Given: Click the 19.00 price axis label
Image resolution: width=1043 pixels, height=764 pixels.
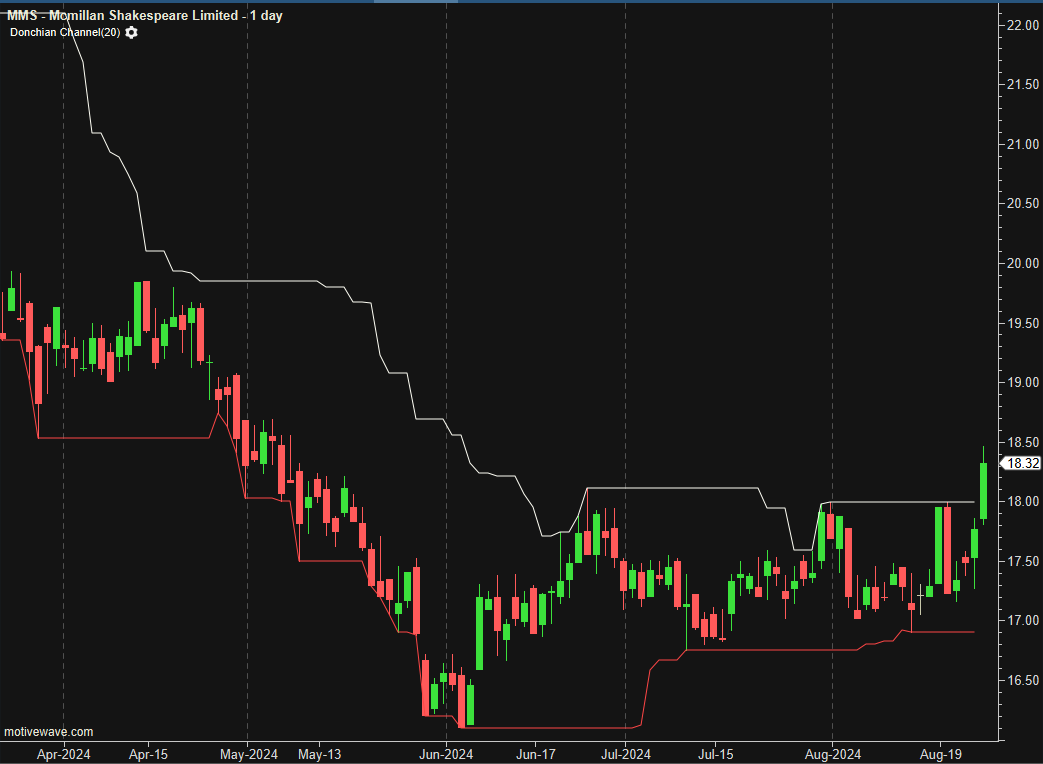Looking at the screenshot, I should click(x=1021, y=383).
